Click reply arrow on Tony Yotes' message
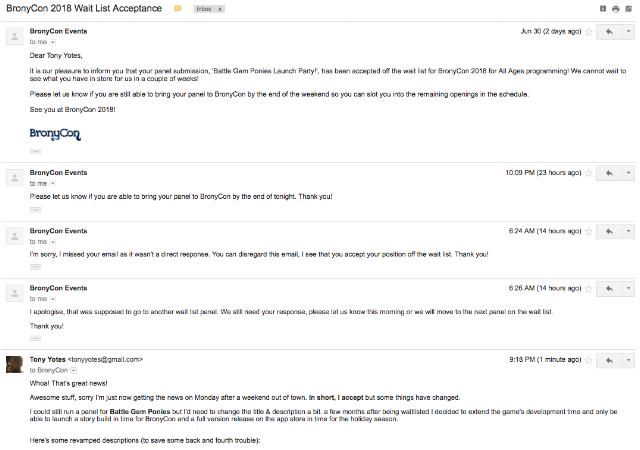The height and width of the screenshot is (450, 640). (x=609, y=360)
